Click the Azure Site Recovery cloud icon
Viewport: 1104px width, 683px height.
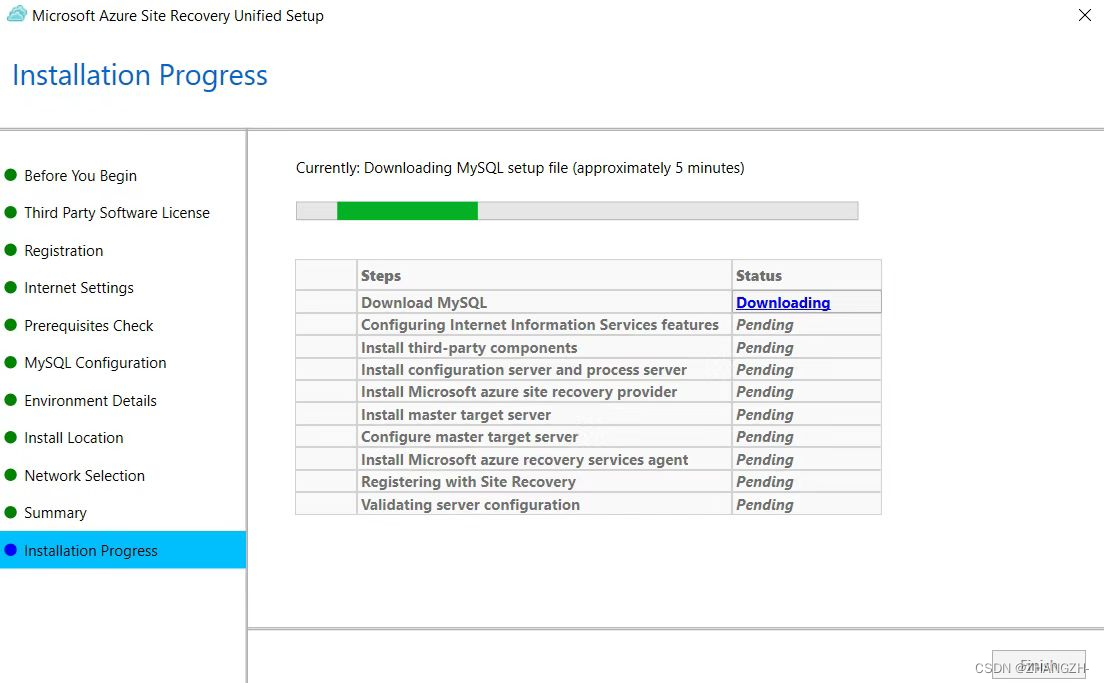pyautogui.click(x=17, y=14)
